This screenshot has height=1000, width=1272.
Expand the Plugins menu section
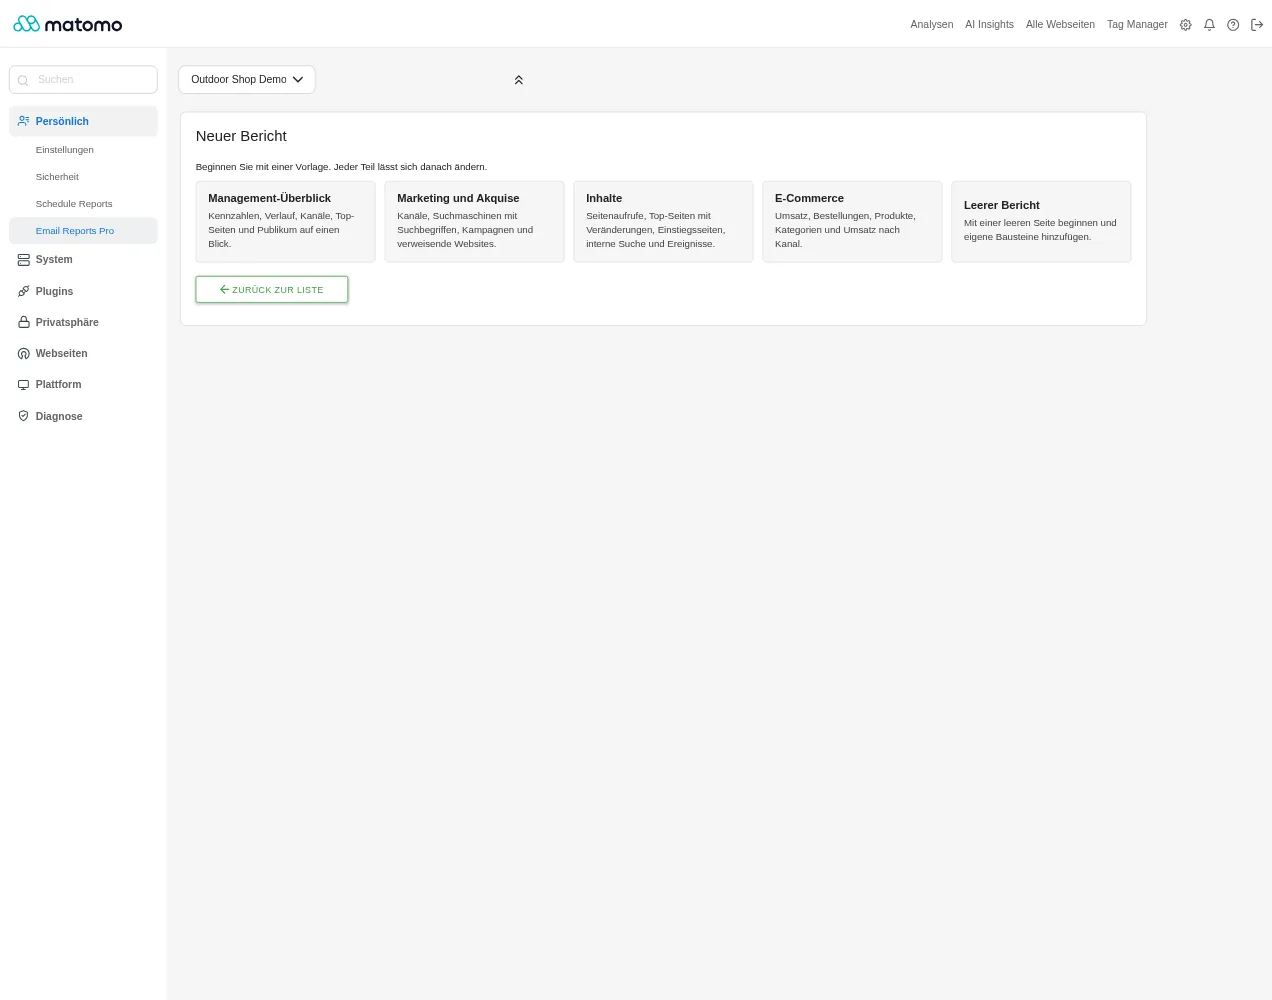pyautogui.click(x=83, y=292)
